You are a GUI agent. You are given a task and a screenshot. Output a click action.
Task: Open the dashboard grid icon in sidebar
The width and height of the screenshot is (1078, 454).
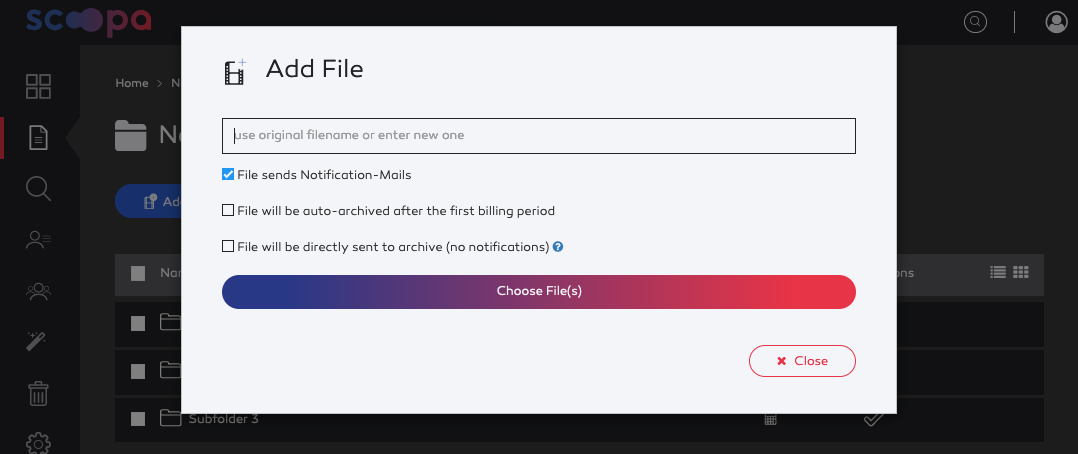(x=38, y=87)
